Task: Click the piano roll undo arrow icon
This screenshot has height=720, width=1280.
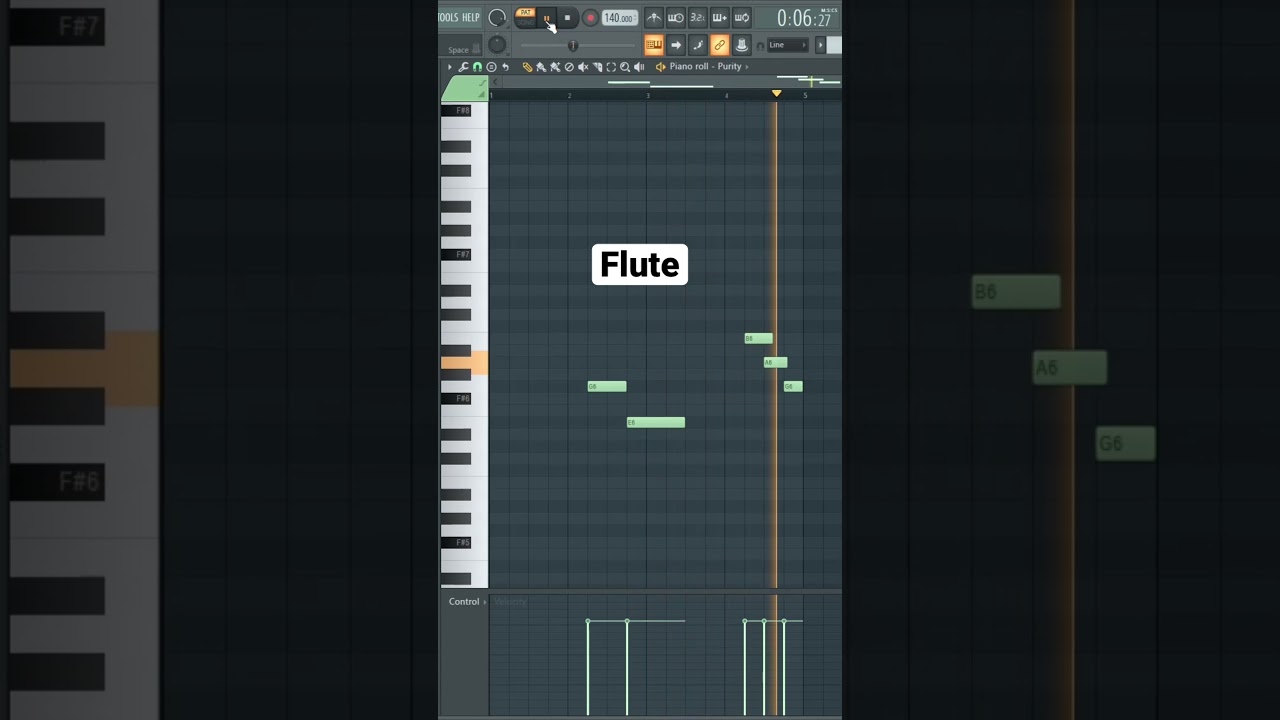Action: pyautogui.click(x=505, y=67)
